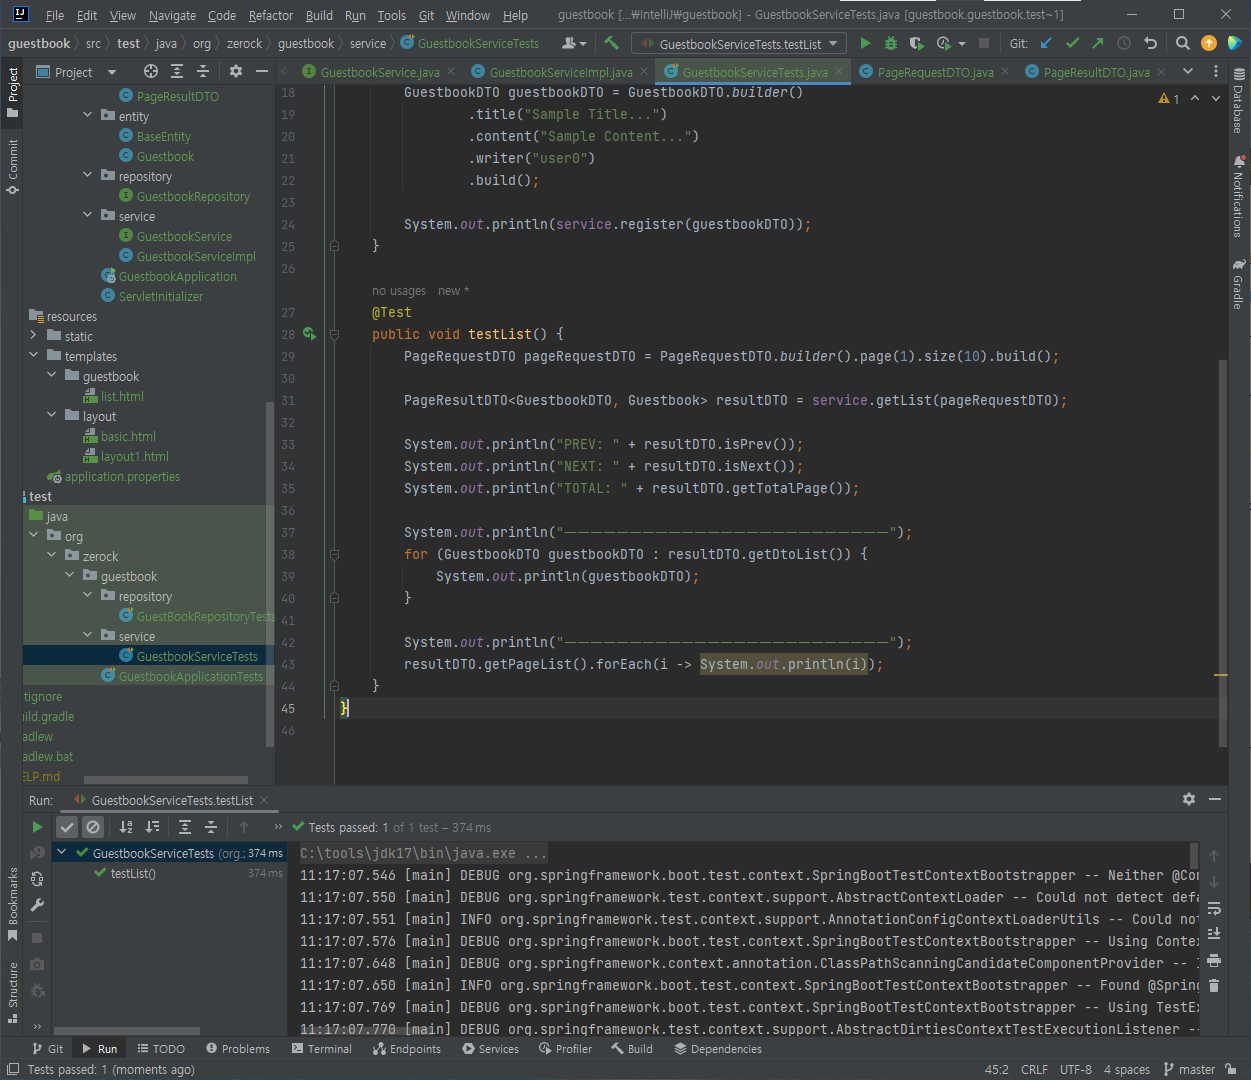Switch to PageRequestDTO.java tab
1251x1080 pixels.
point(935,72)
